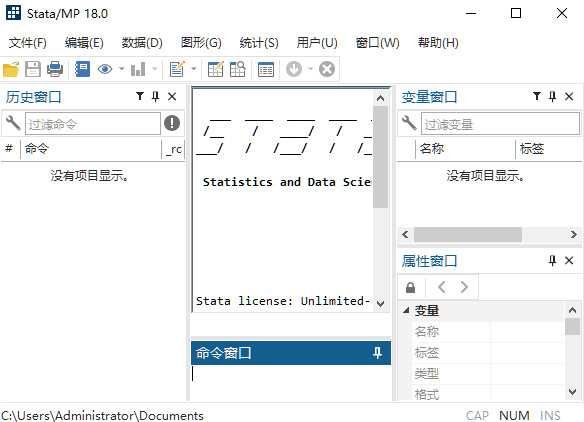584x422 pixels.
Task: Click the exclamation error-filter icon
Action: click(x=172, y=123)
